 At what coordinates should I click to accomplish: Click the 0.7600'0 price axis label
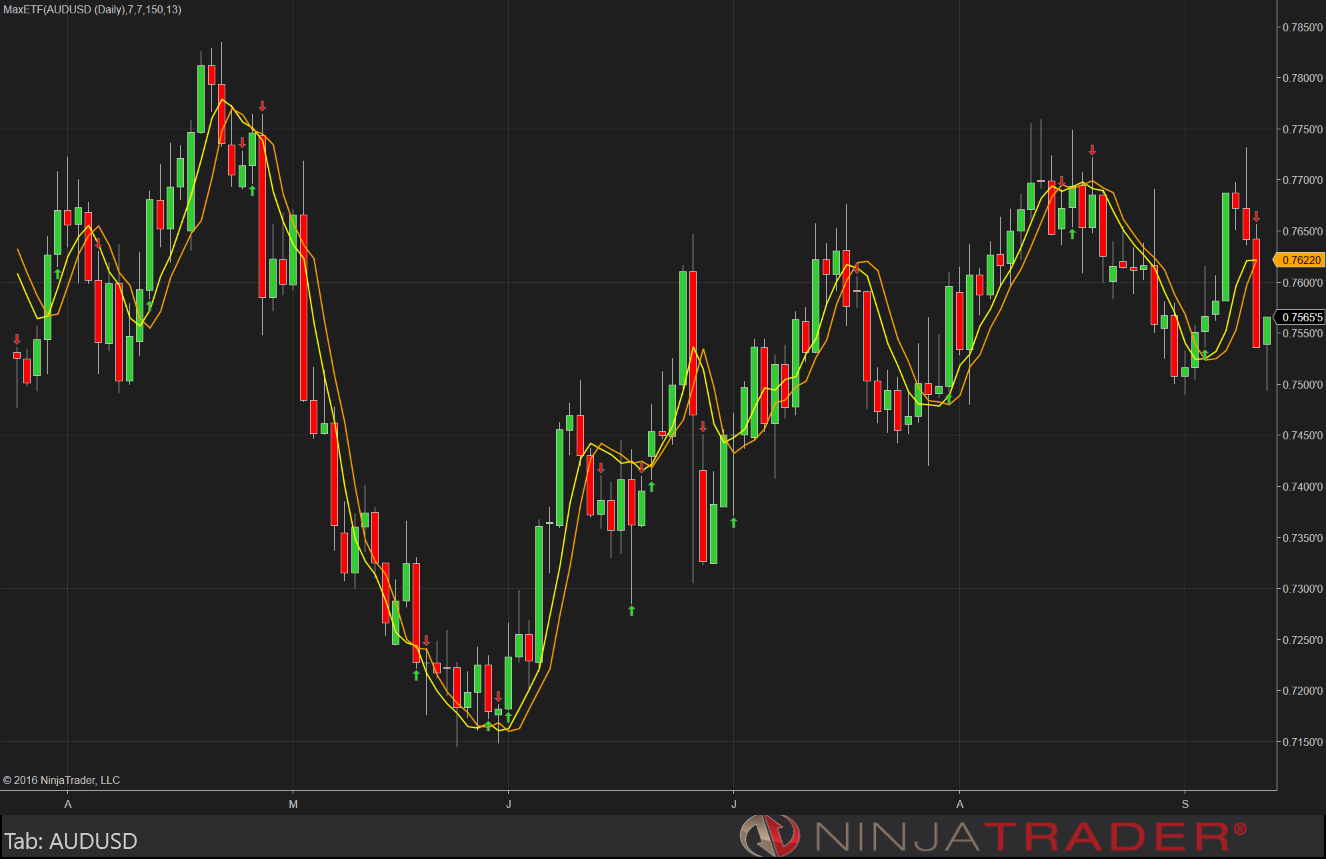click(1302, 282)
